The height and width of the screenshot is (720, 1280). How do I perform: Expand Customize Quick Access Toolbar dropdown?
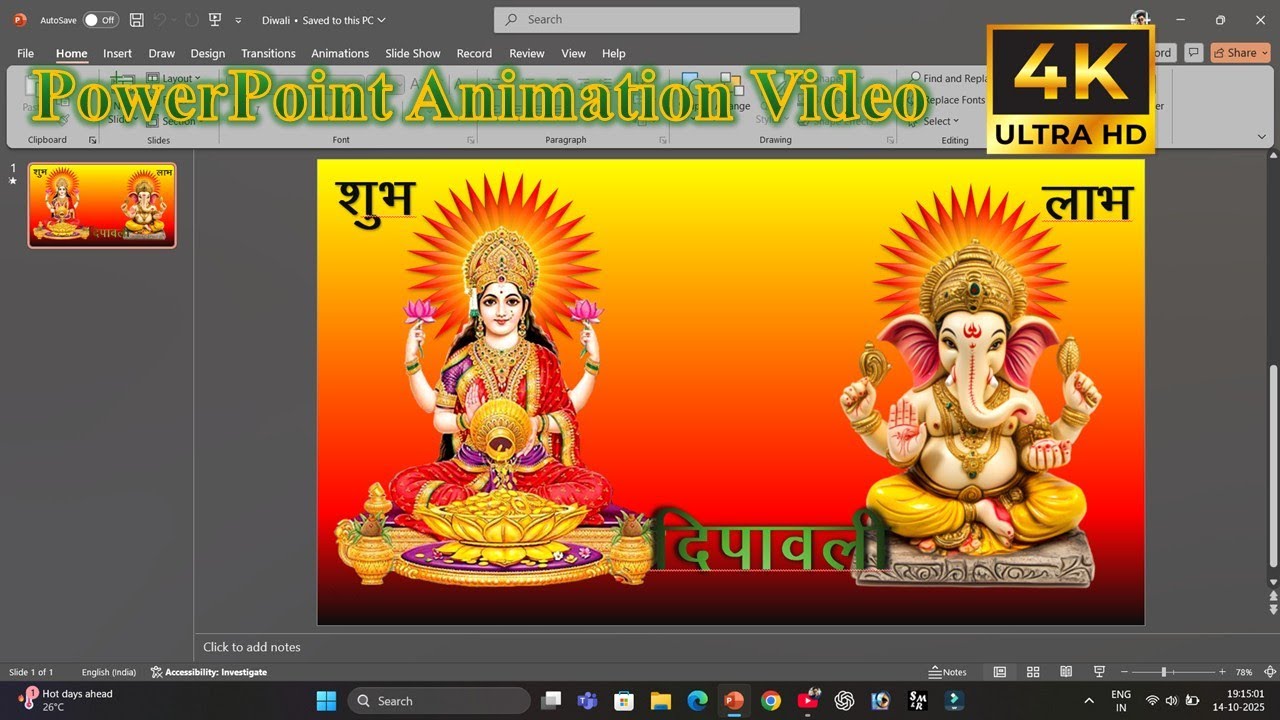(238, 20)
